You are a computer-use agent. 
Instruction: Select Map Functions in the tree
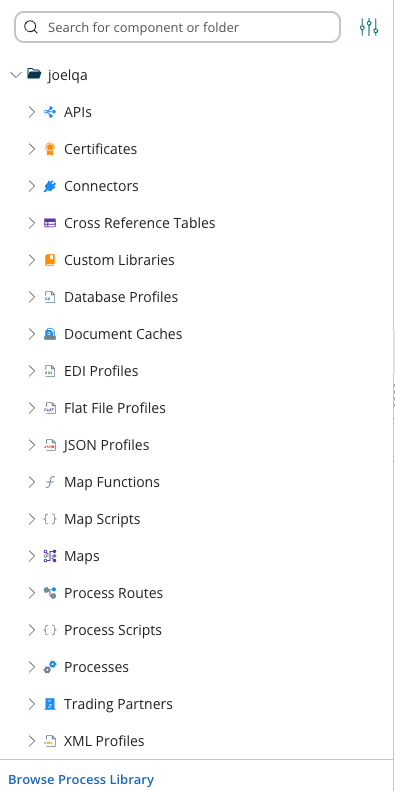coord(111,482)
